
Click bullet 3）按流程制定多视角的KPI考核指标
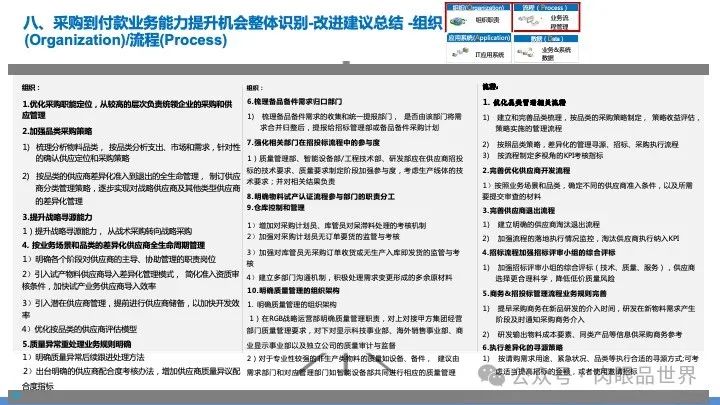[543, 156]
